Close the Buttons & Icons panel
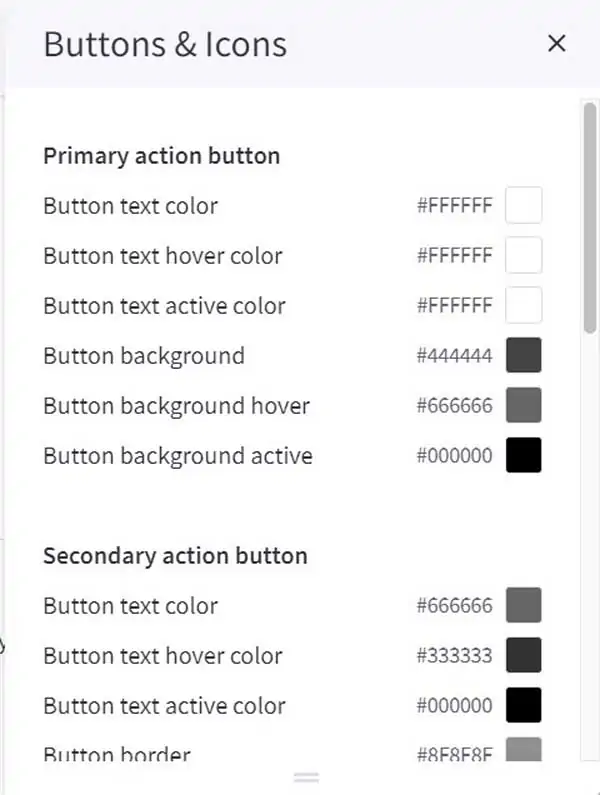This screenshot has height=795, width=600. [556, 44]
